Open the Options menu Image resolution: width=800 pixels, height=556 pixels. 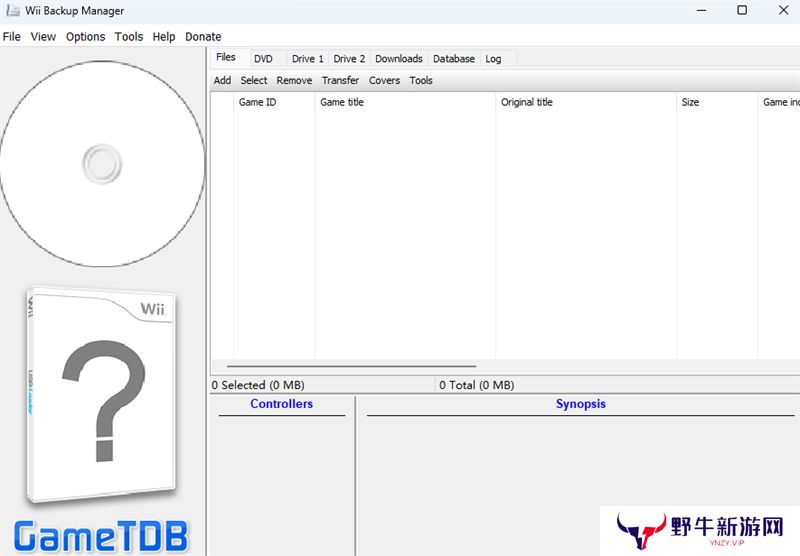tap(85, 37)
